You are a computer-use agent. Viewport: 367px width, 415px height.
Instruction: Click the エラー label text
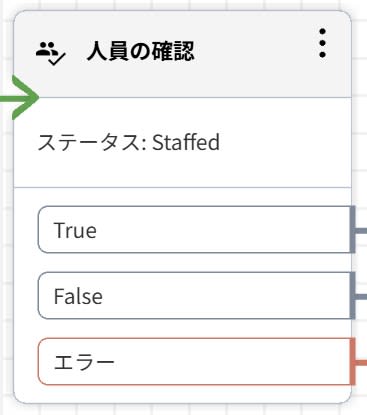[x=84, y=362]
